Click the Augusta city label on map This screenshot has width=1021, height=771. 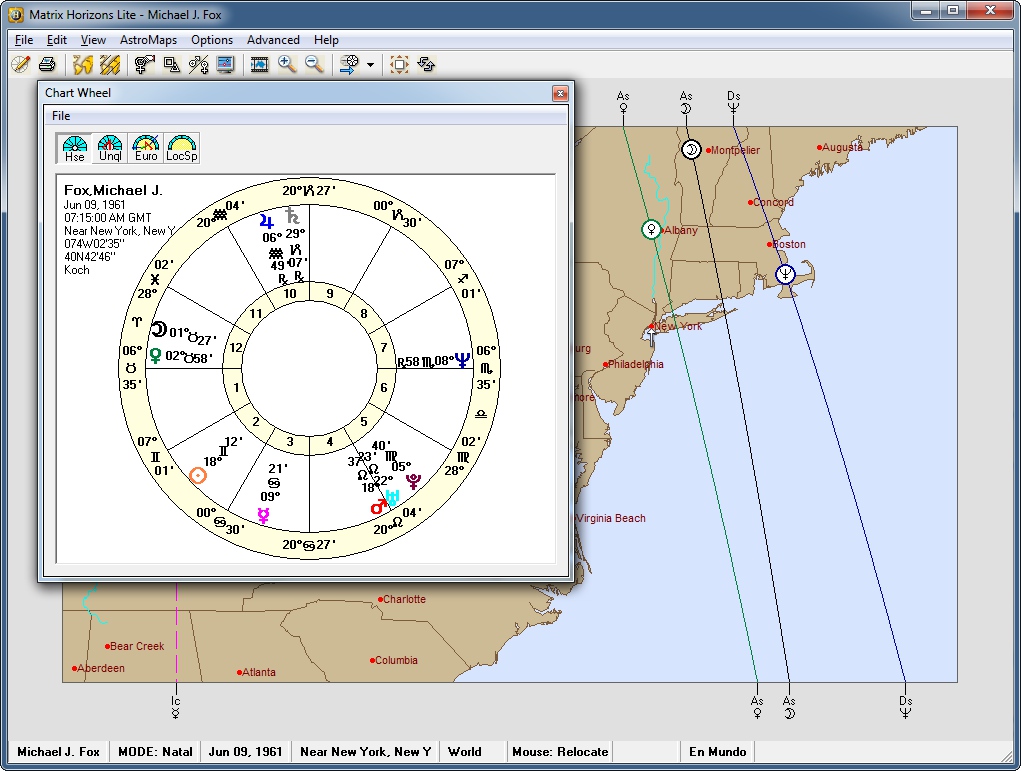(842, 147)
